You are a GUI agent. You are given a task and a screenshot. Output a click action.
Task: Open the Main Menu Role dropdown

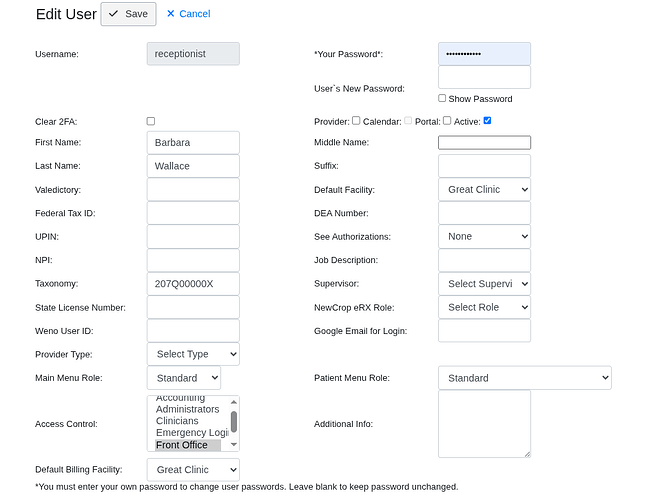pyautogui.click(x=184, y=378)
